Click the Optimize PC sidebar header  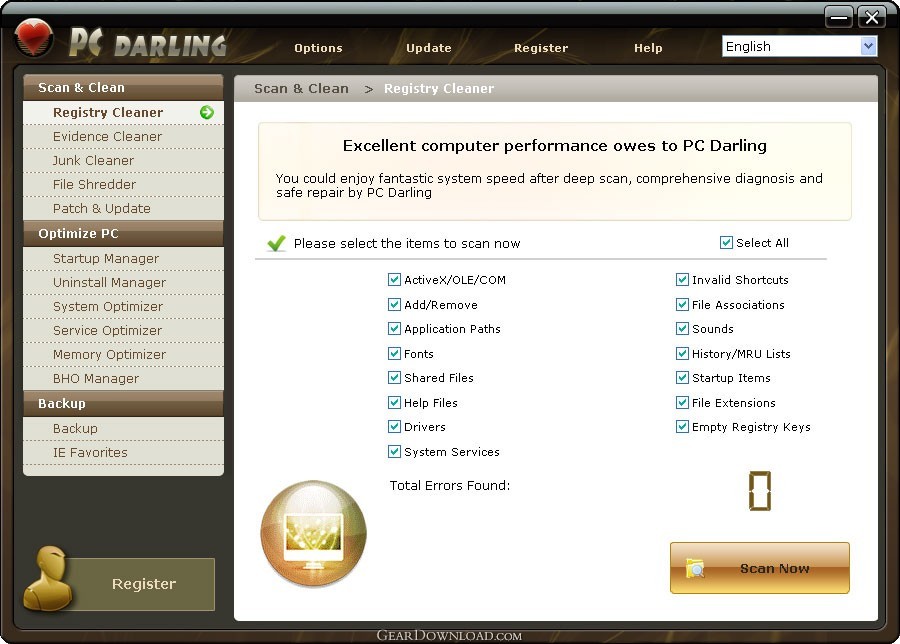[123, 234]
